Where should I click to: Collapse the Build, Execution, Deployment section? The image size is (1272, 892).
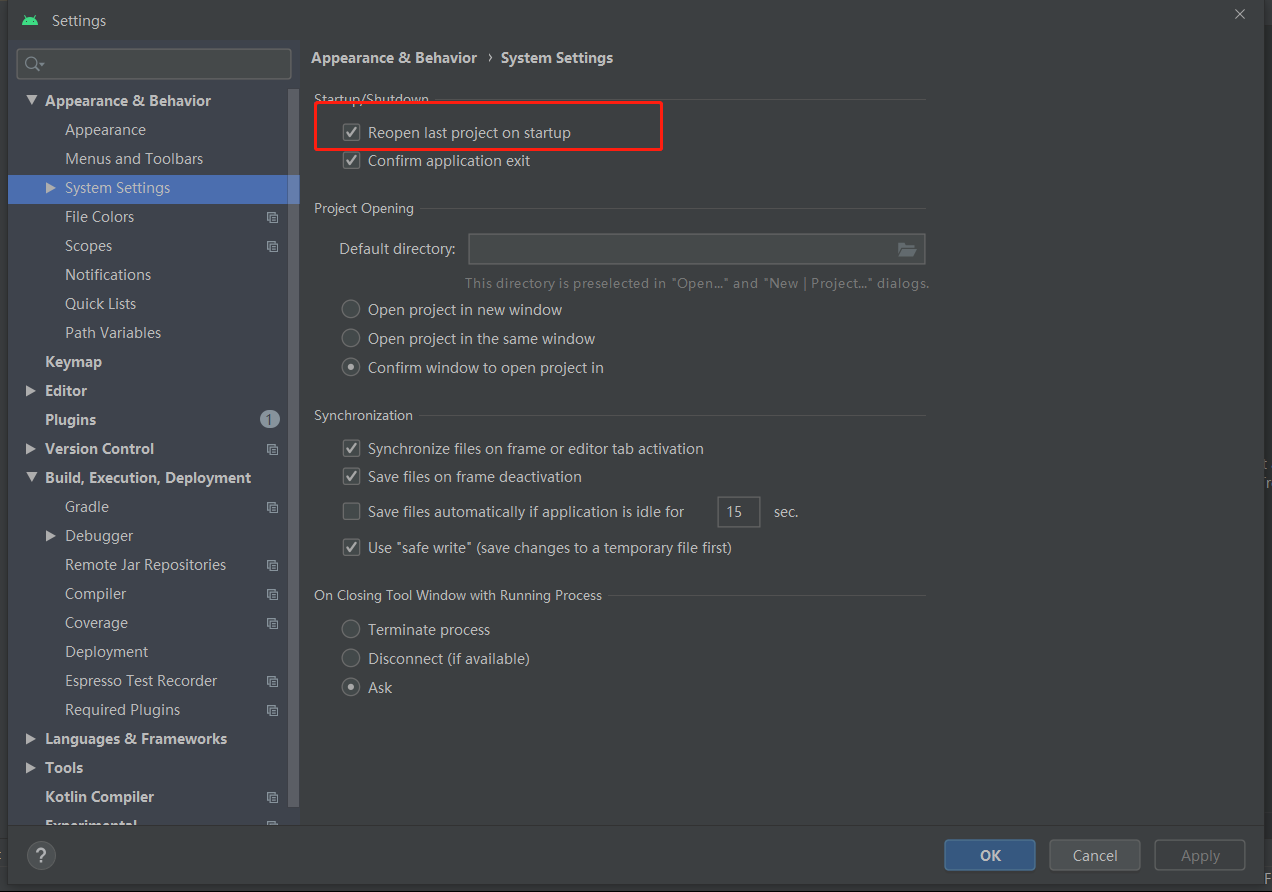[30, 477]
